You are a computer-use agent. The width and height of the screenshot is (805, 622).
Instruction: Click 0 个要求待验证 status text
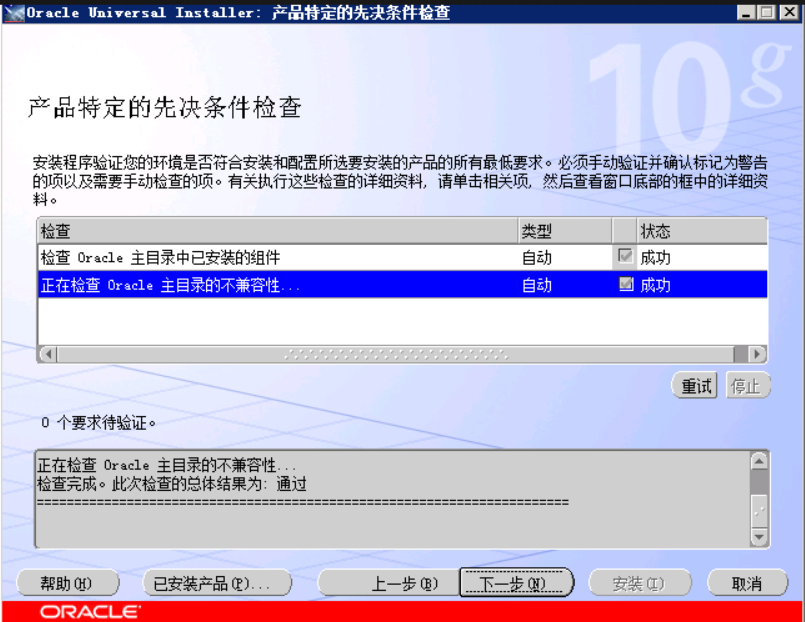tap(98, 423)
